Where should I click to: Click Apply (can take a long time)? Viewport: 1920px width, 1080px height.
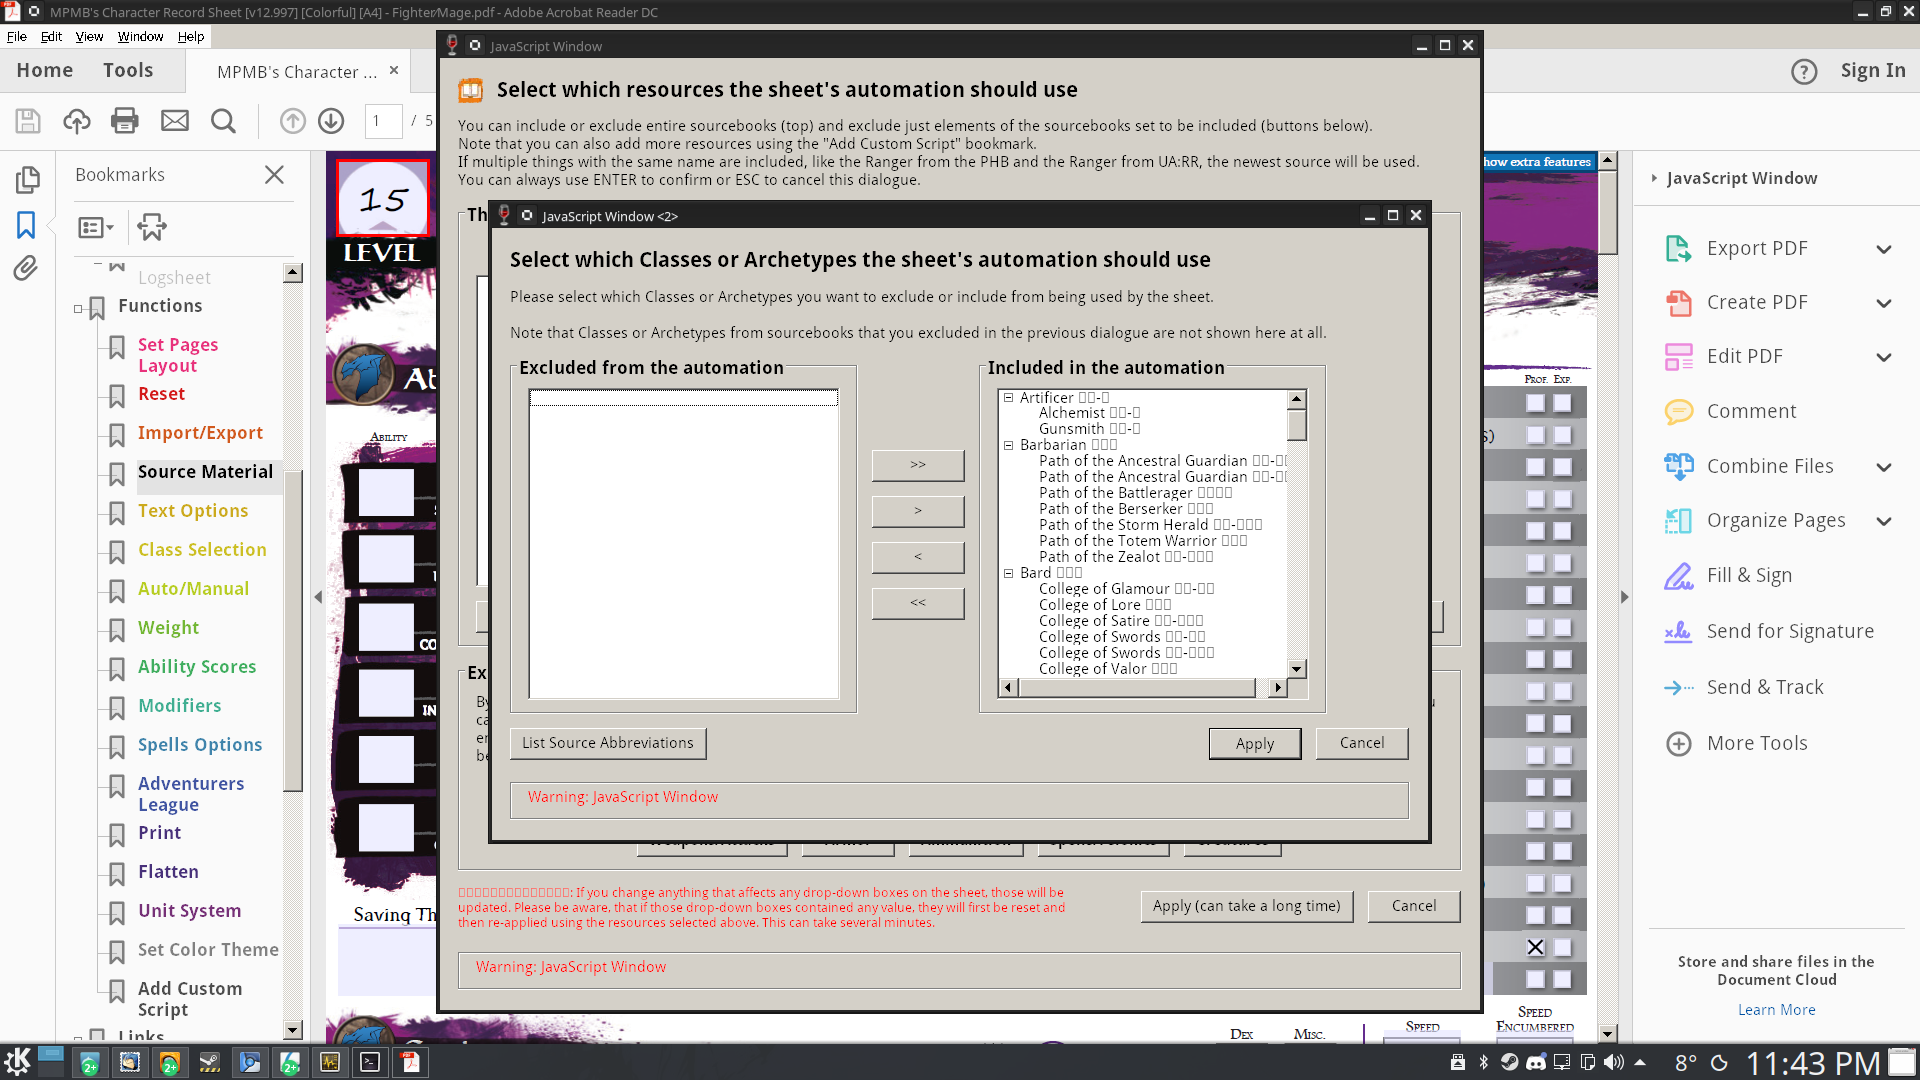click(1247, 906)
